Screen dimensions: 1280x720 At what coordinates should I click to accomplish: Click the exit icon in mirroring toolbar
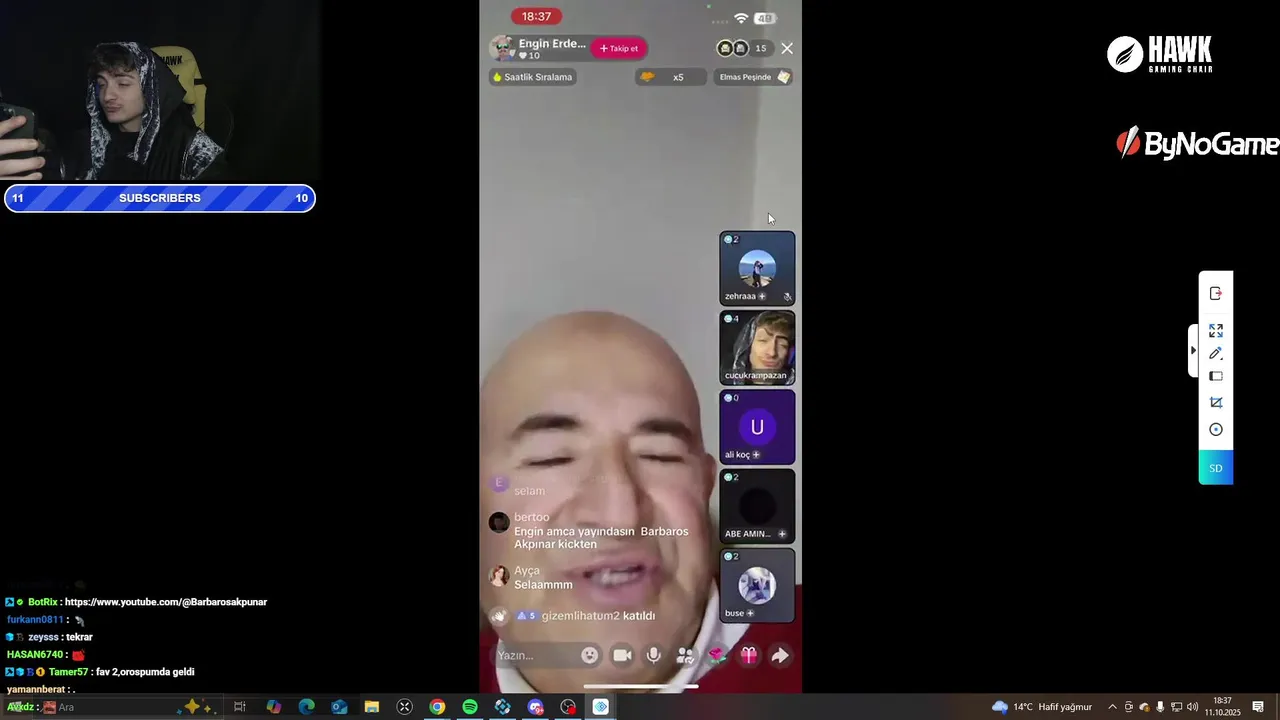[1216, 293]
